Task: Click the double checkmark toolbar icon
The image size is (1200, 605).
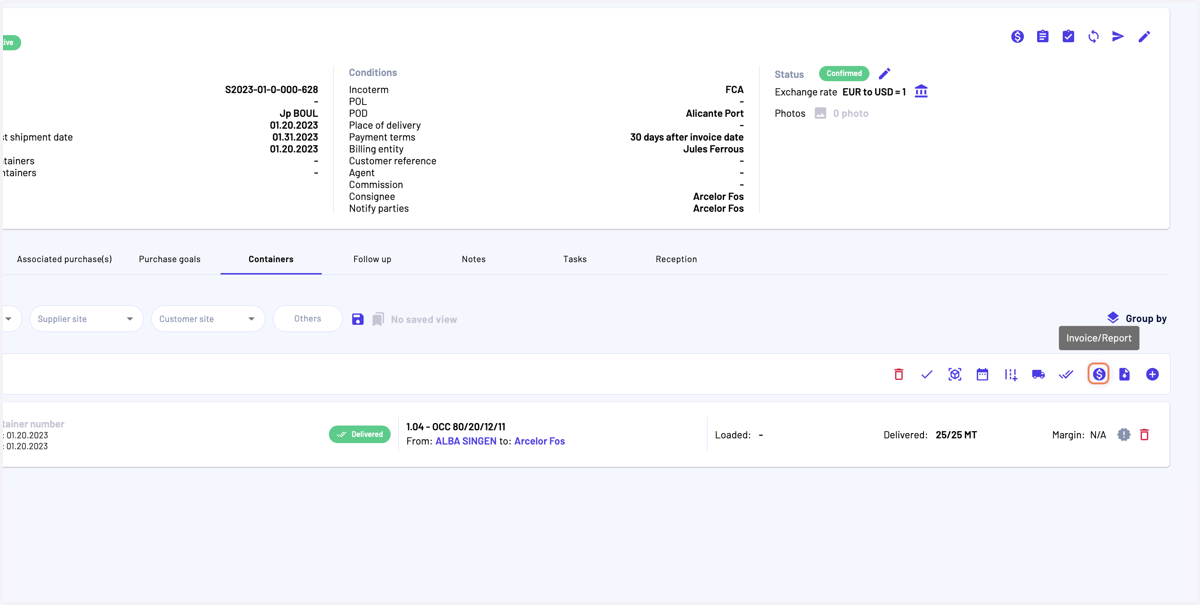Action: click(1066, 375)
